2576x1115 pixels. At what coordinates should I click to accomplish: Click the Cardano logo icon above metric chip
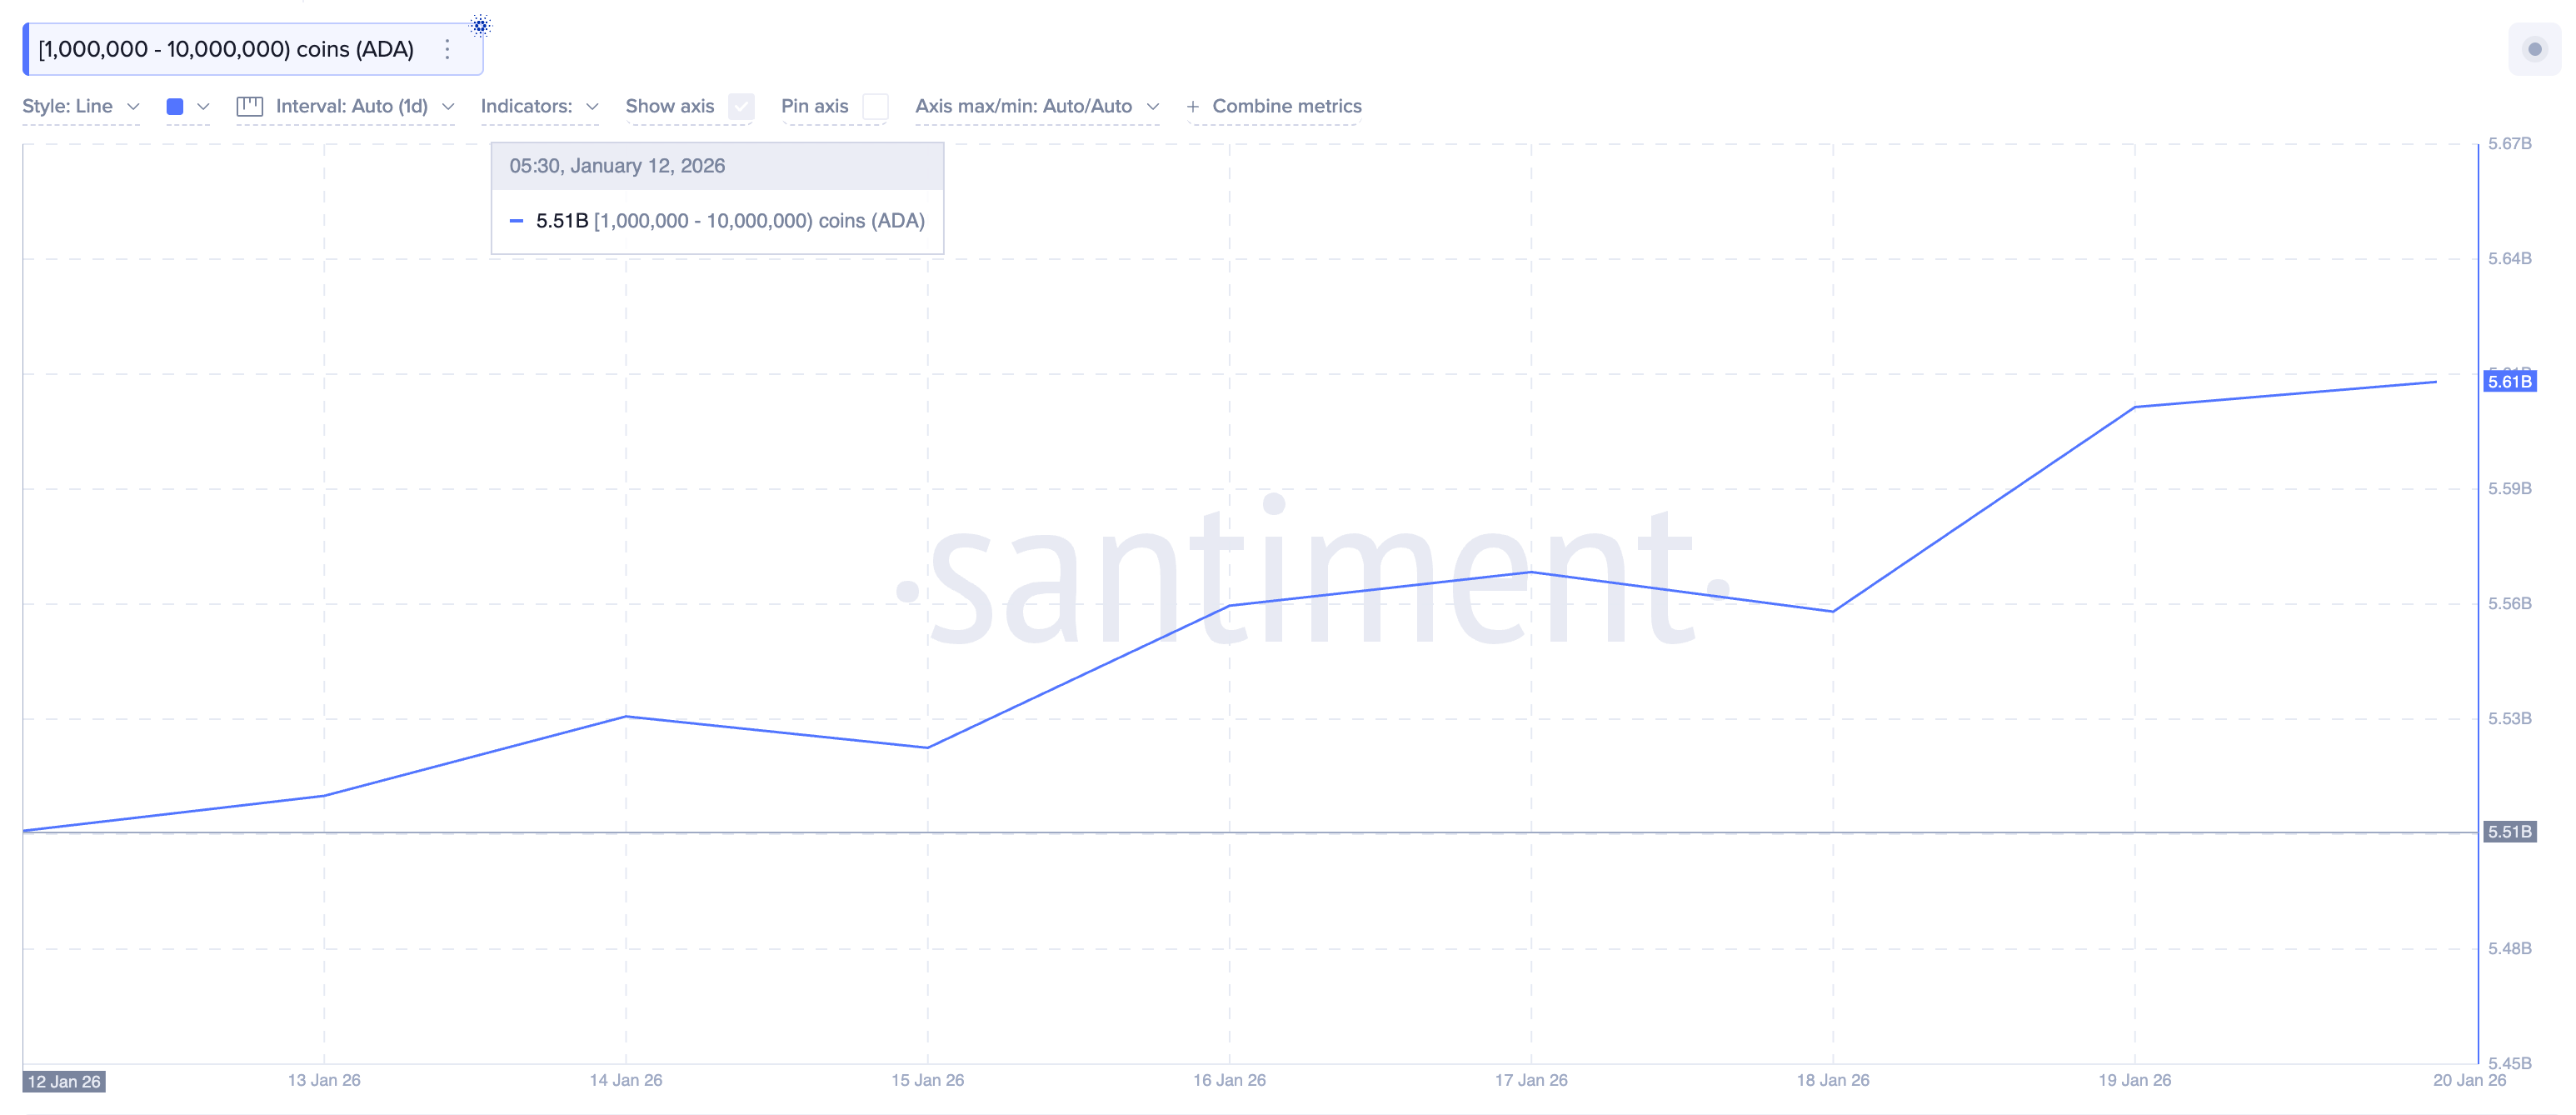point(480,25)
